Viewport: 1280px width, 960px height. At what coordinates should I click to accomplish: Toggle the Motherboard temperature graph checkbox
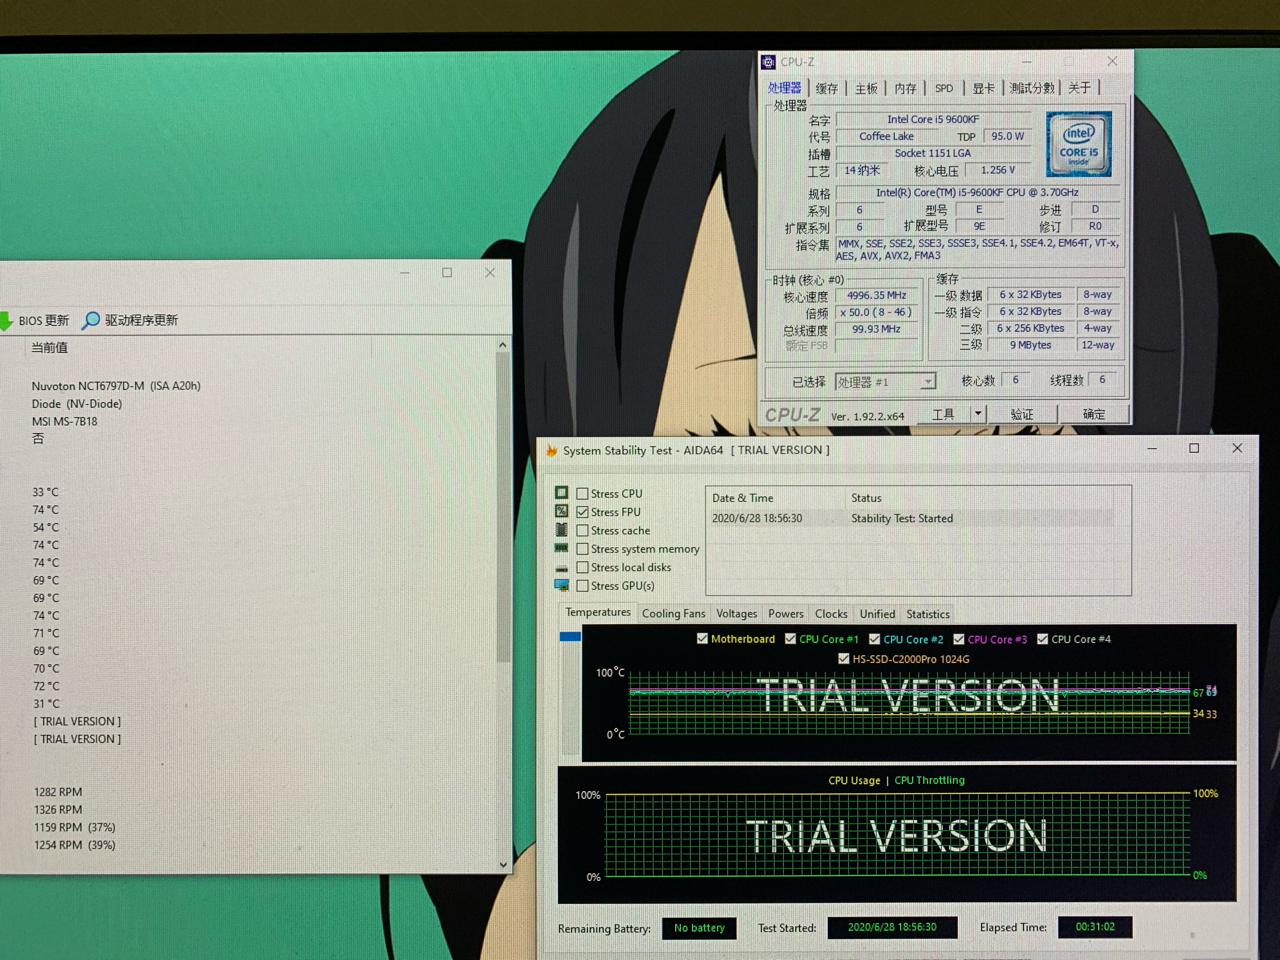pos(702,639)
